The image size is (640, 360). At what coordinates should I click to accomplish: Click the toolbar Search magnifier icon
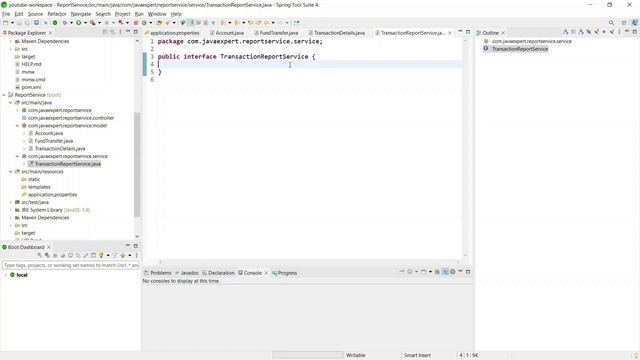[611, 23]
